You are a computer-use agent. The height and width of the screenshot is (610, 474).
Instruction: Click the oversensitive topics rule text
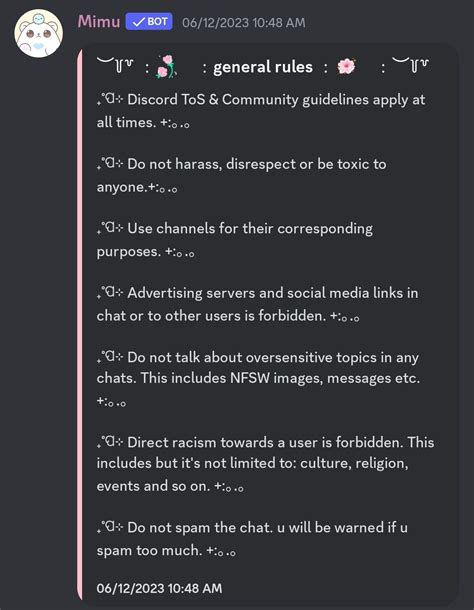tap(258, 379)
